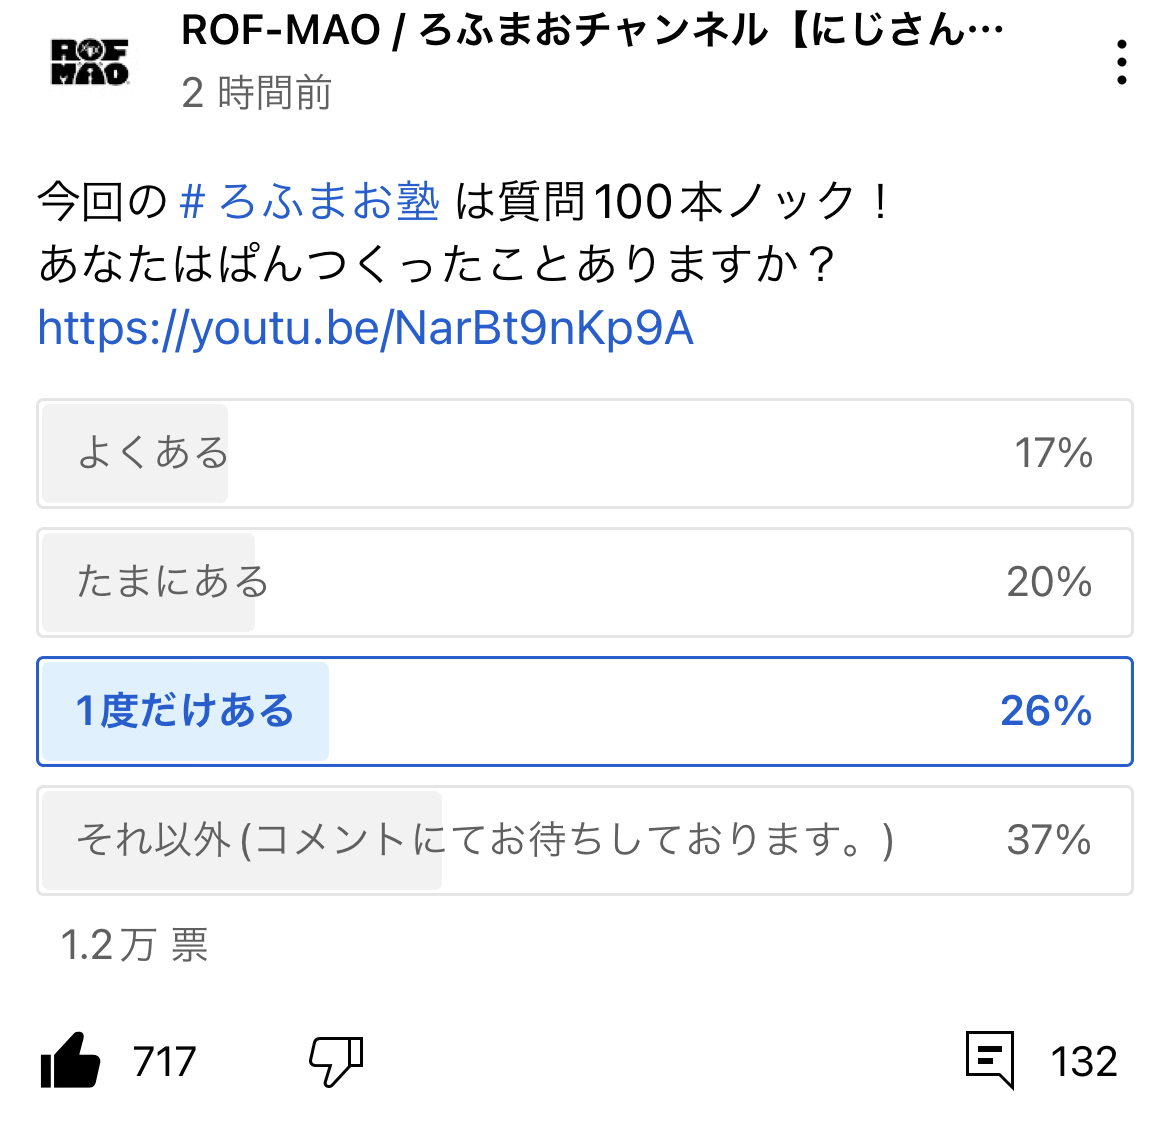Toggle the selected option 1度だけある
This screenshot has width=1170, height=1123.
585,711
